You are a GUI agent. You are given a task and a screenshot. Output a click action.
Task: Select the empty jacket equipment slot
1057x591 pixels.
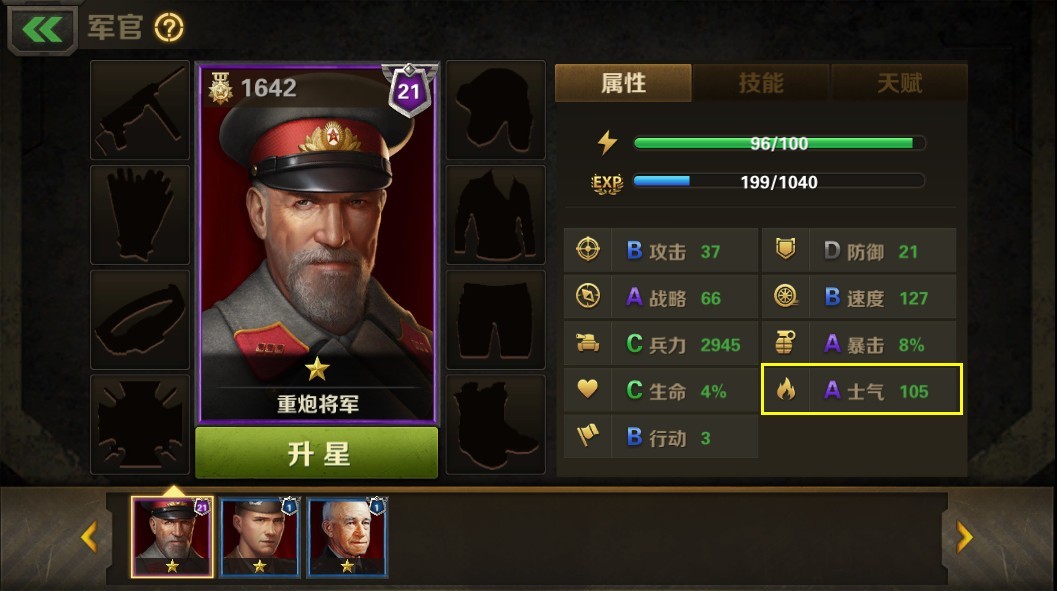[x=495, y=215]
